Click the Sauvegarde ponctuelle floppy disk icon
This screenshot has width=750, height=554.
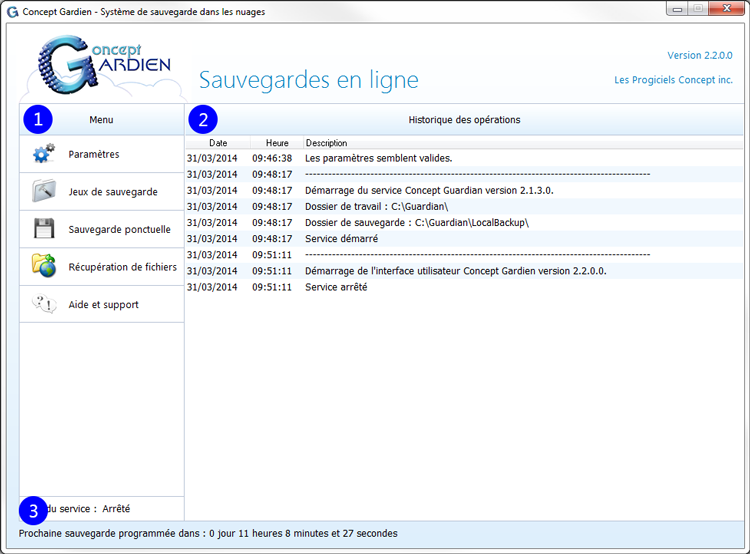pos(43,229)
